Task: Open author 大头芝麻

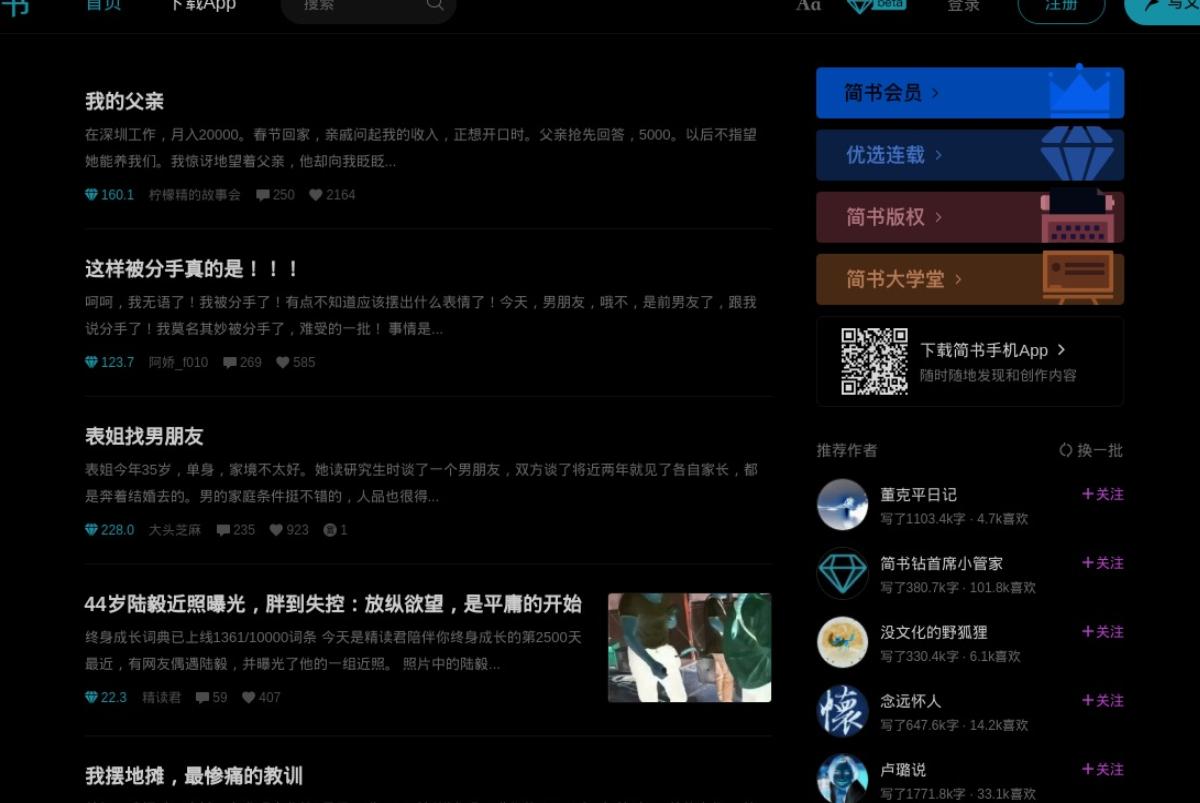Action: (175, 530)
